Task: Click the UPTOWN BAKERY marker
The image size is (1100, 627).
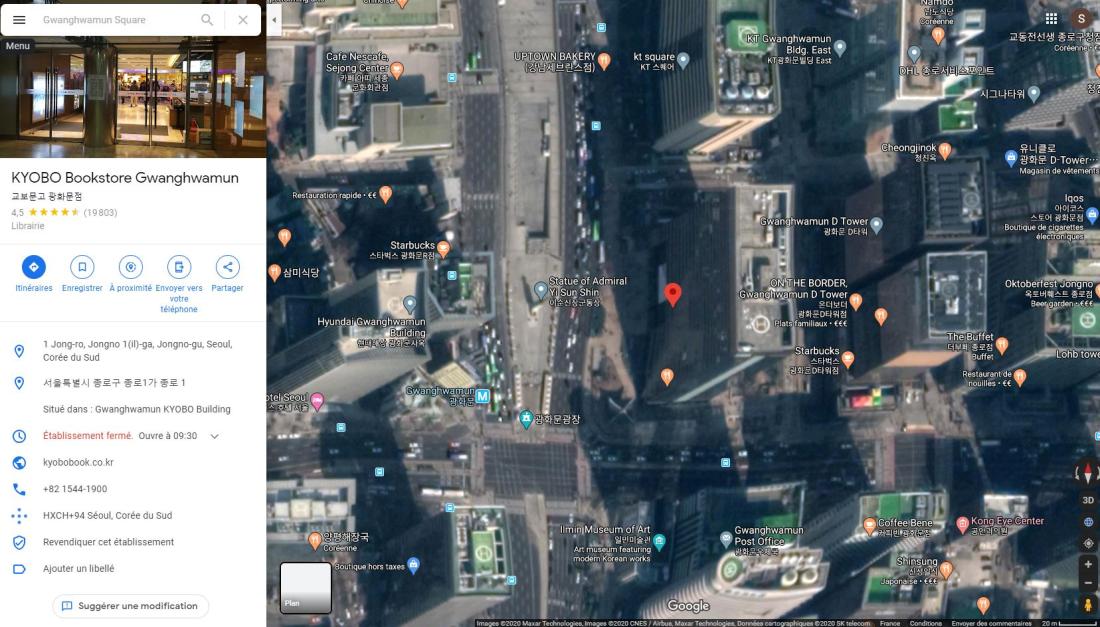Action: coord(604,60)
